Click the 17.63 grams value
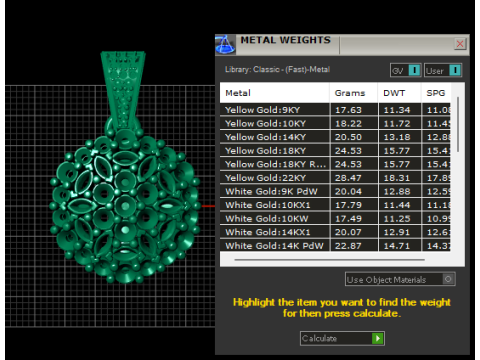This screenshot has height=360, width=480. 348,110
